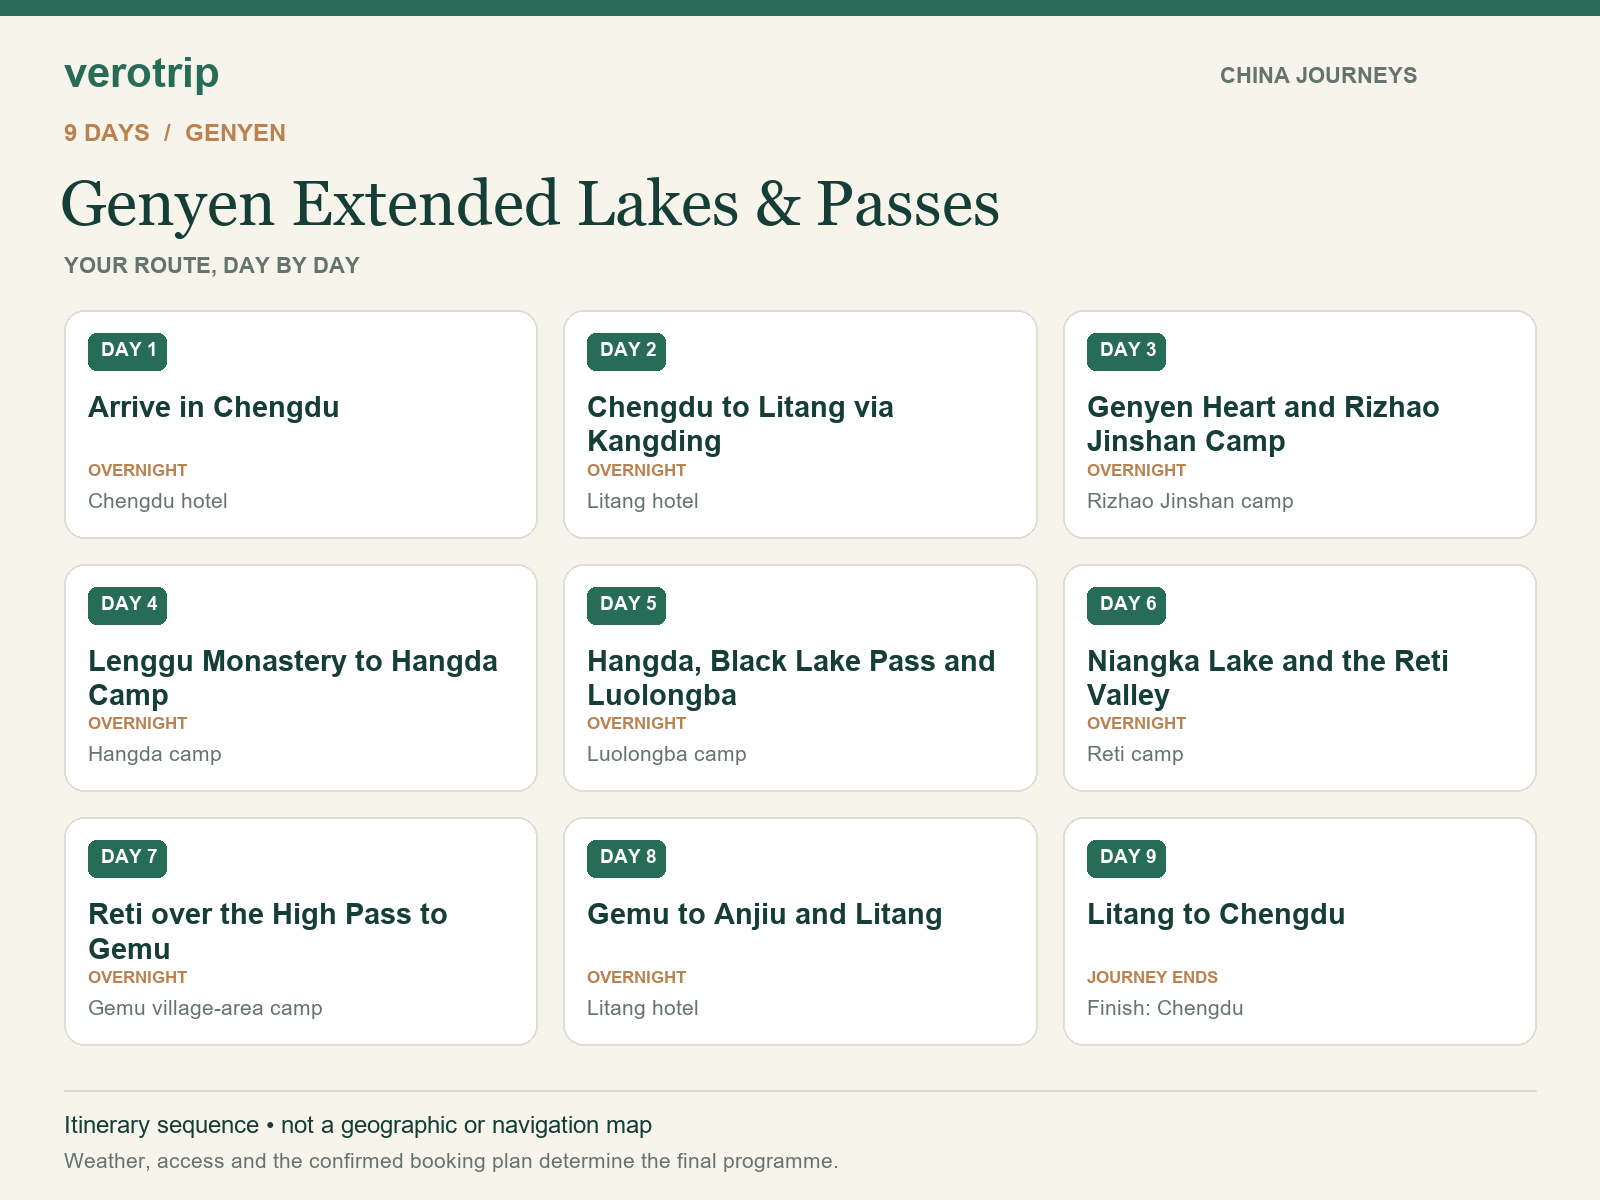Click the verotrip logo
The image size is (1600, 1200).
point(141,73)
